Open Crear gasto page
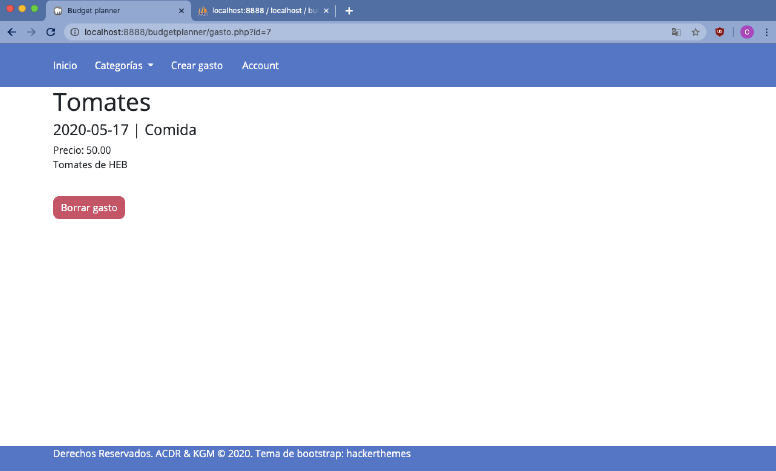 click(x=197, y=66)
